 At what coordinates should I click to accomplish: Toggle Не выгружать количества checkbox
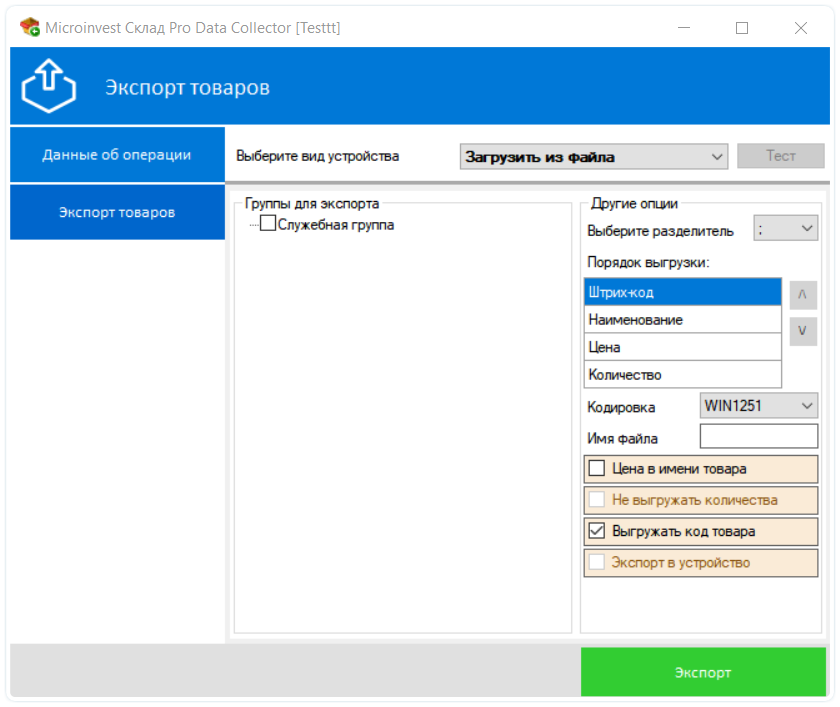[597, 499]
